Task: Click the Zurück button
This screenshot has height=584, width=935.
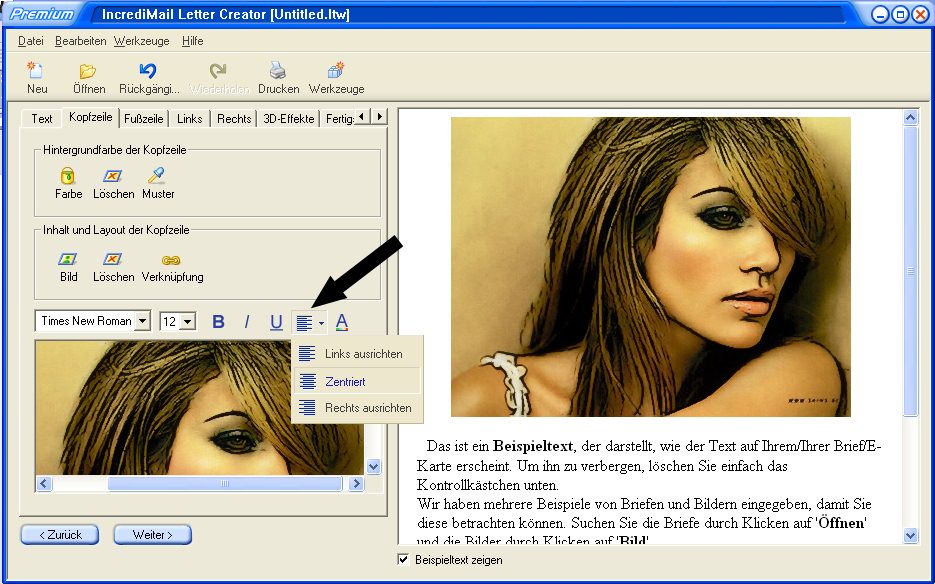Action: coord(60,534)
